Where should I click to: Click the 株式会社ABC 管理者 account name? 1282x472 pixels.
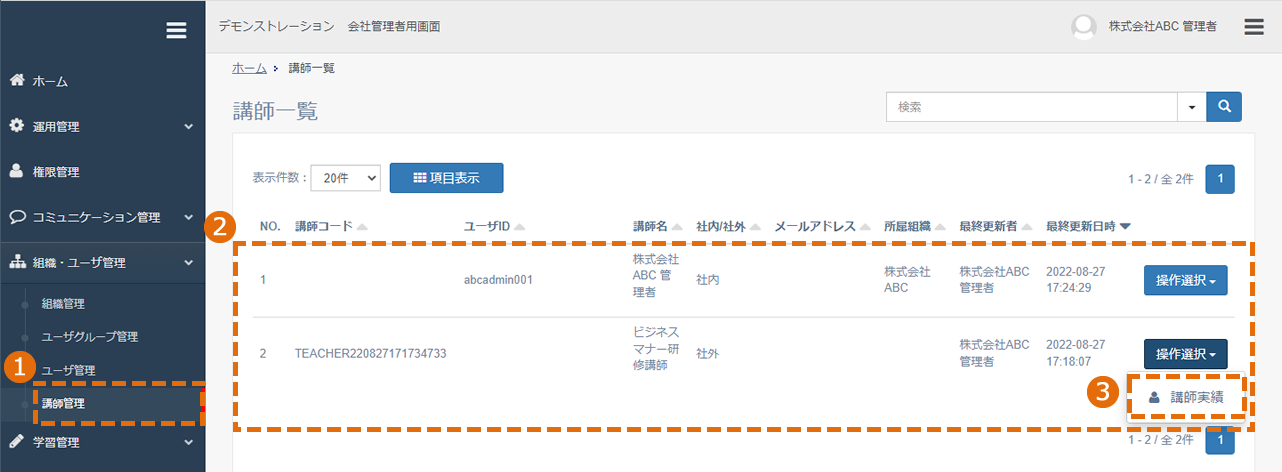tap(1162, 27)
